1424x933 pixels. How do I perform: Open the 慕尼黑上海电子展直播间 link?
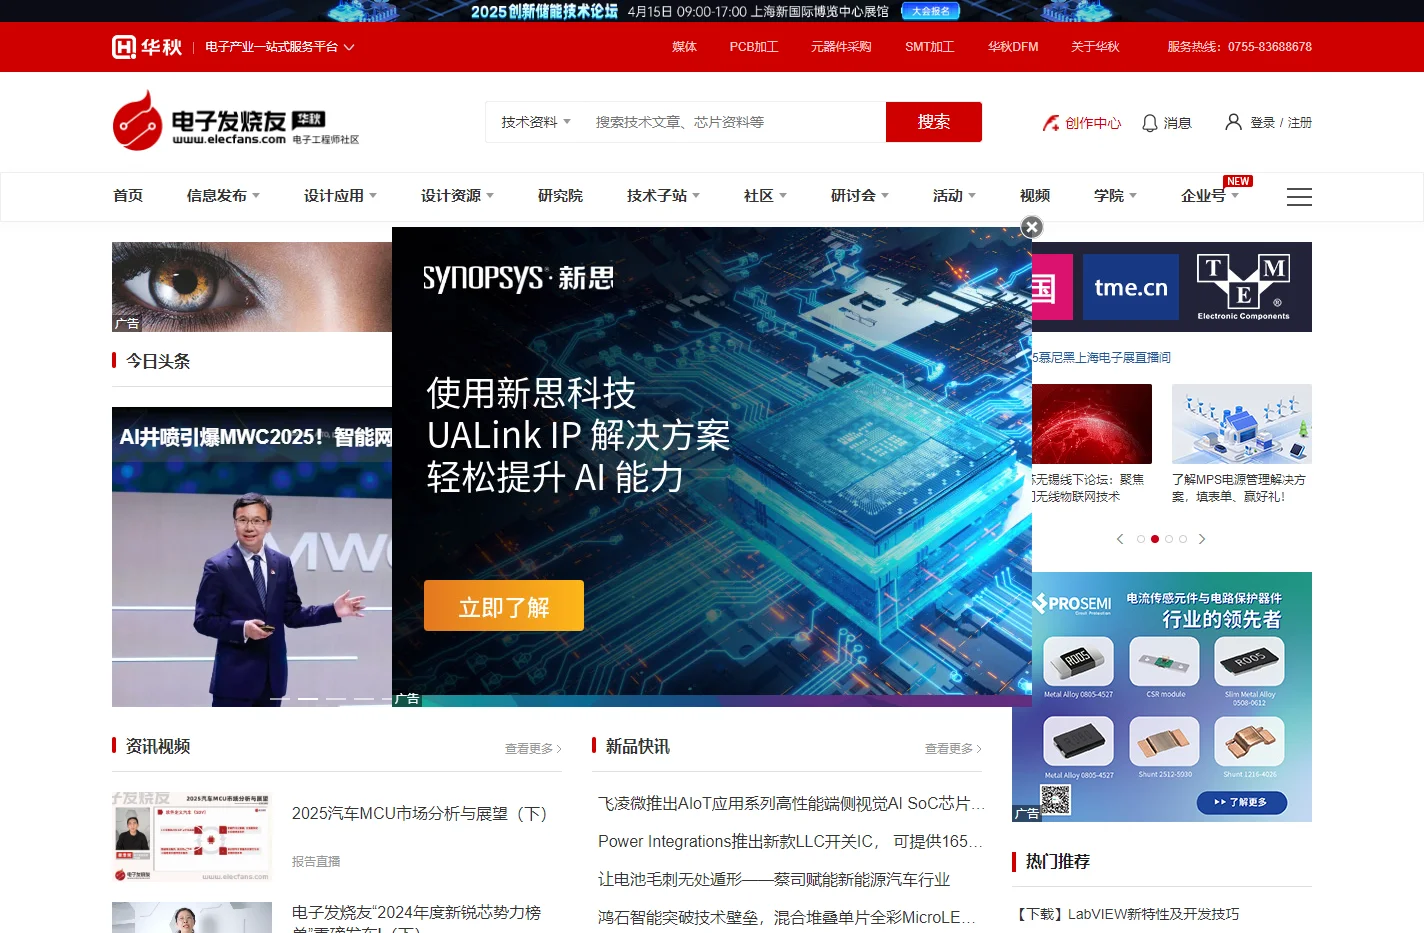(x=1101, y=357)
